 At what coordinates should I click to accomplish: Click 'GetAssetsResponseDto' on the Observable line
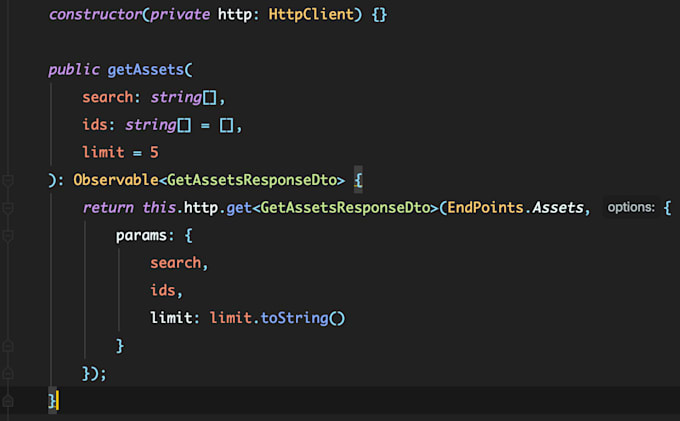point(252,180)
